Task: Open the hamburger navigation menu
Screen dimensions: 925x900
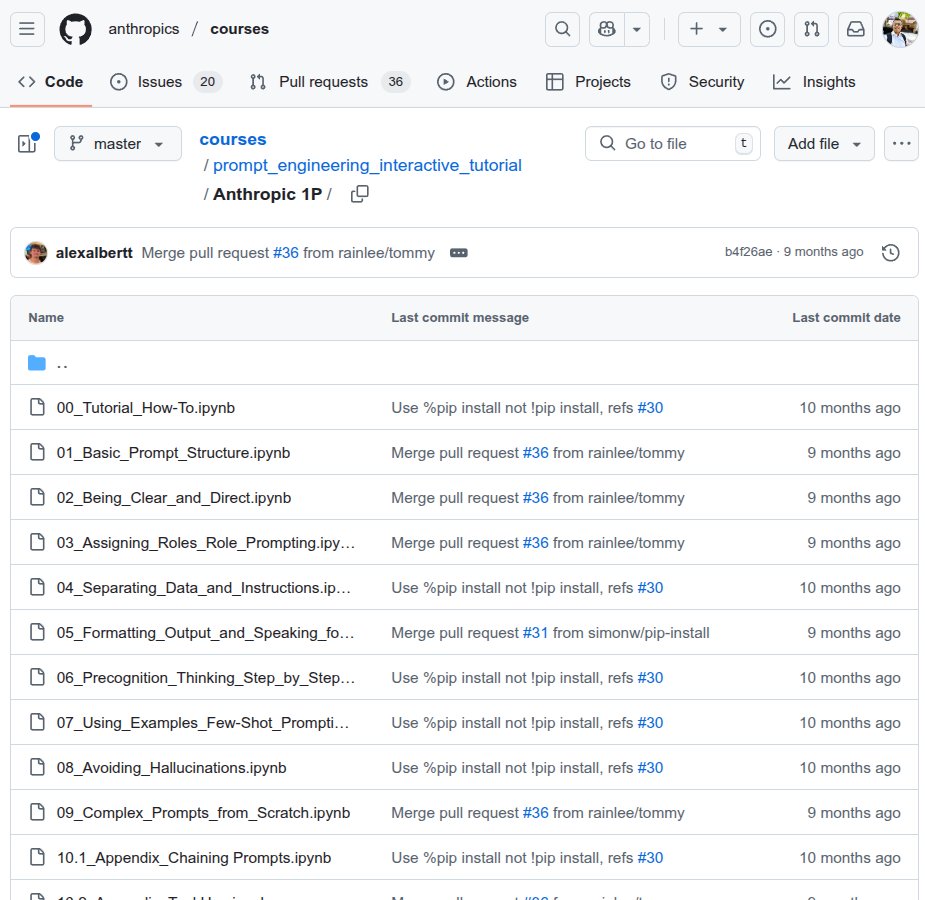Action: (27, 29)
